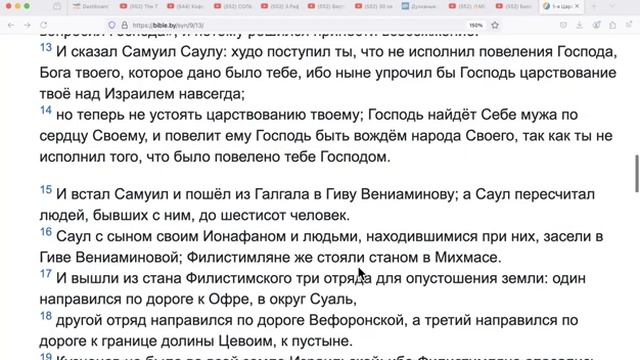
Task: Click the words 'И сказал Самуил Саулу'
Action: 141,52
